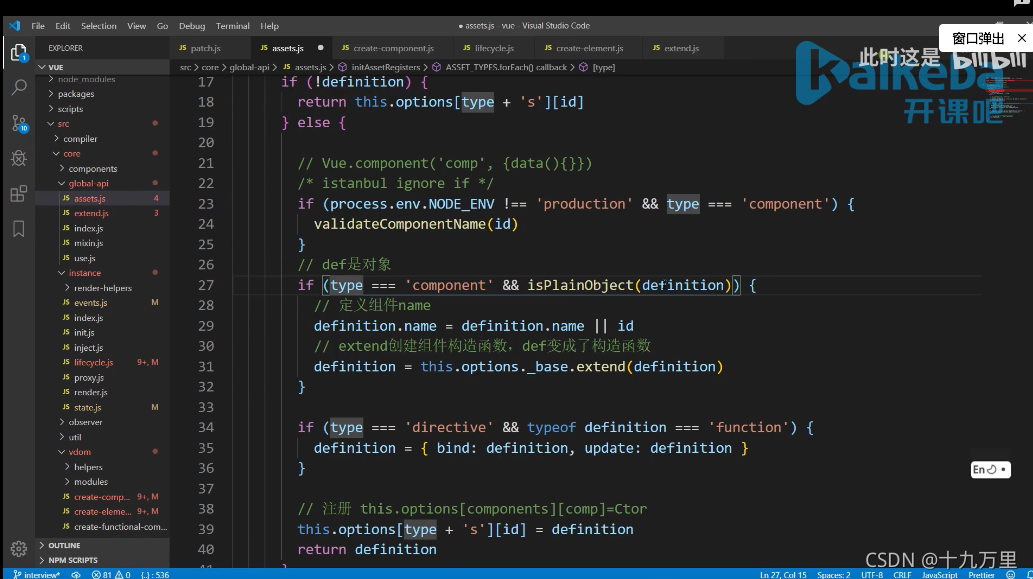This screenshot has height=579, width=1033.
Task: Click the unsaved dot on assets.js tab
Action: pos(320,47)
